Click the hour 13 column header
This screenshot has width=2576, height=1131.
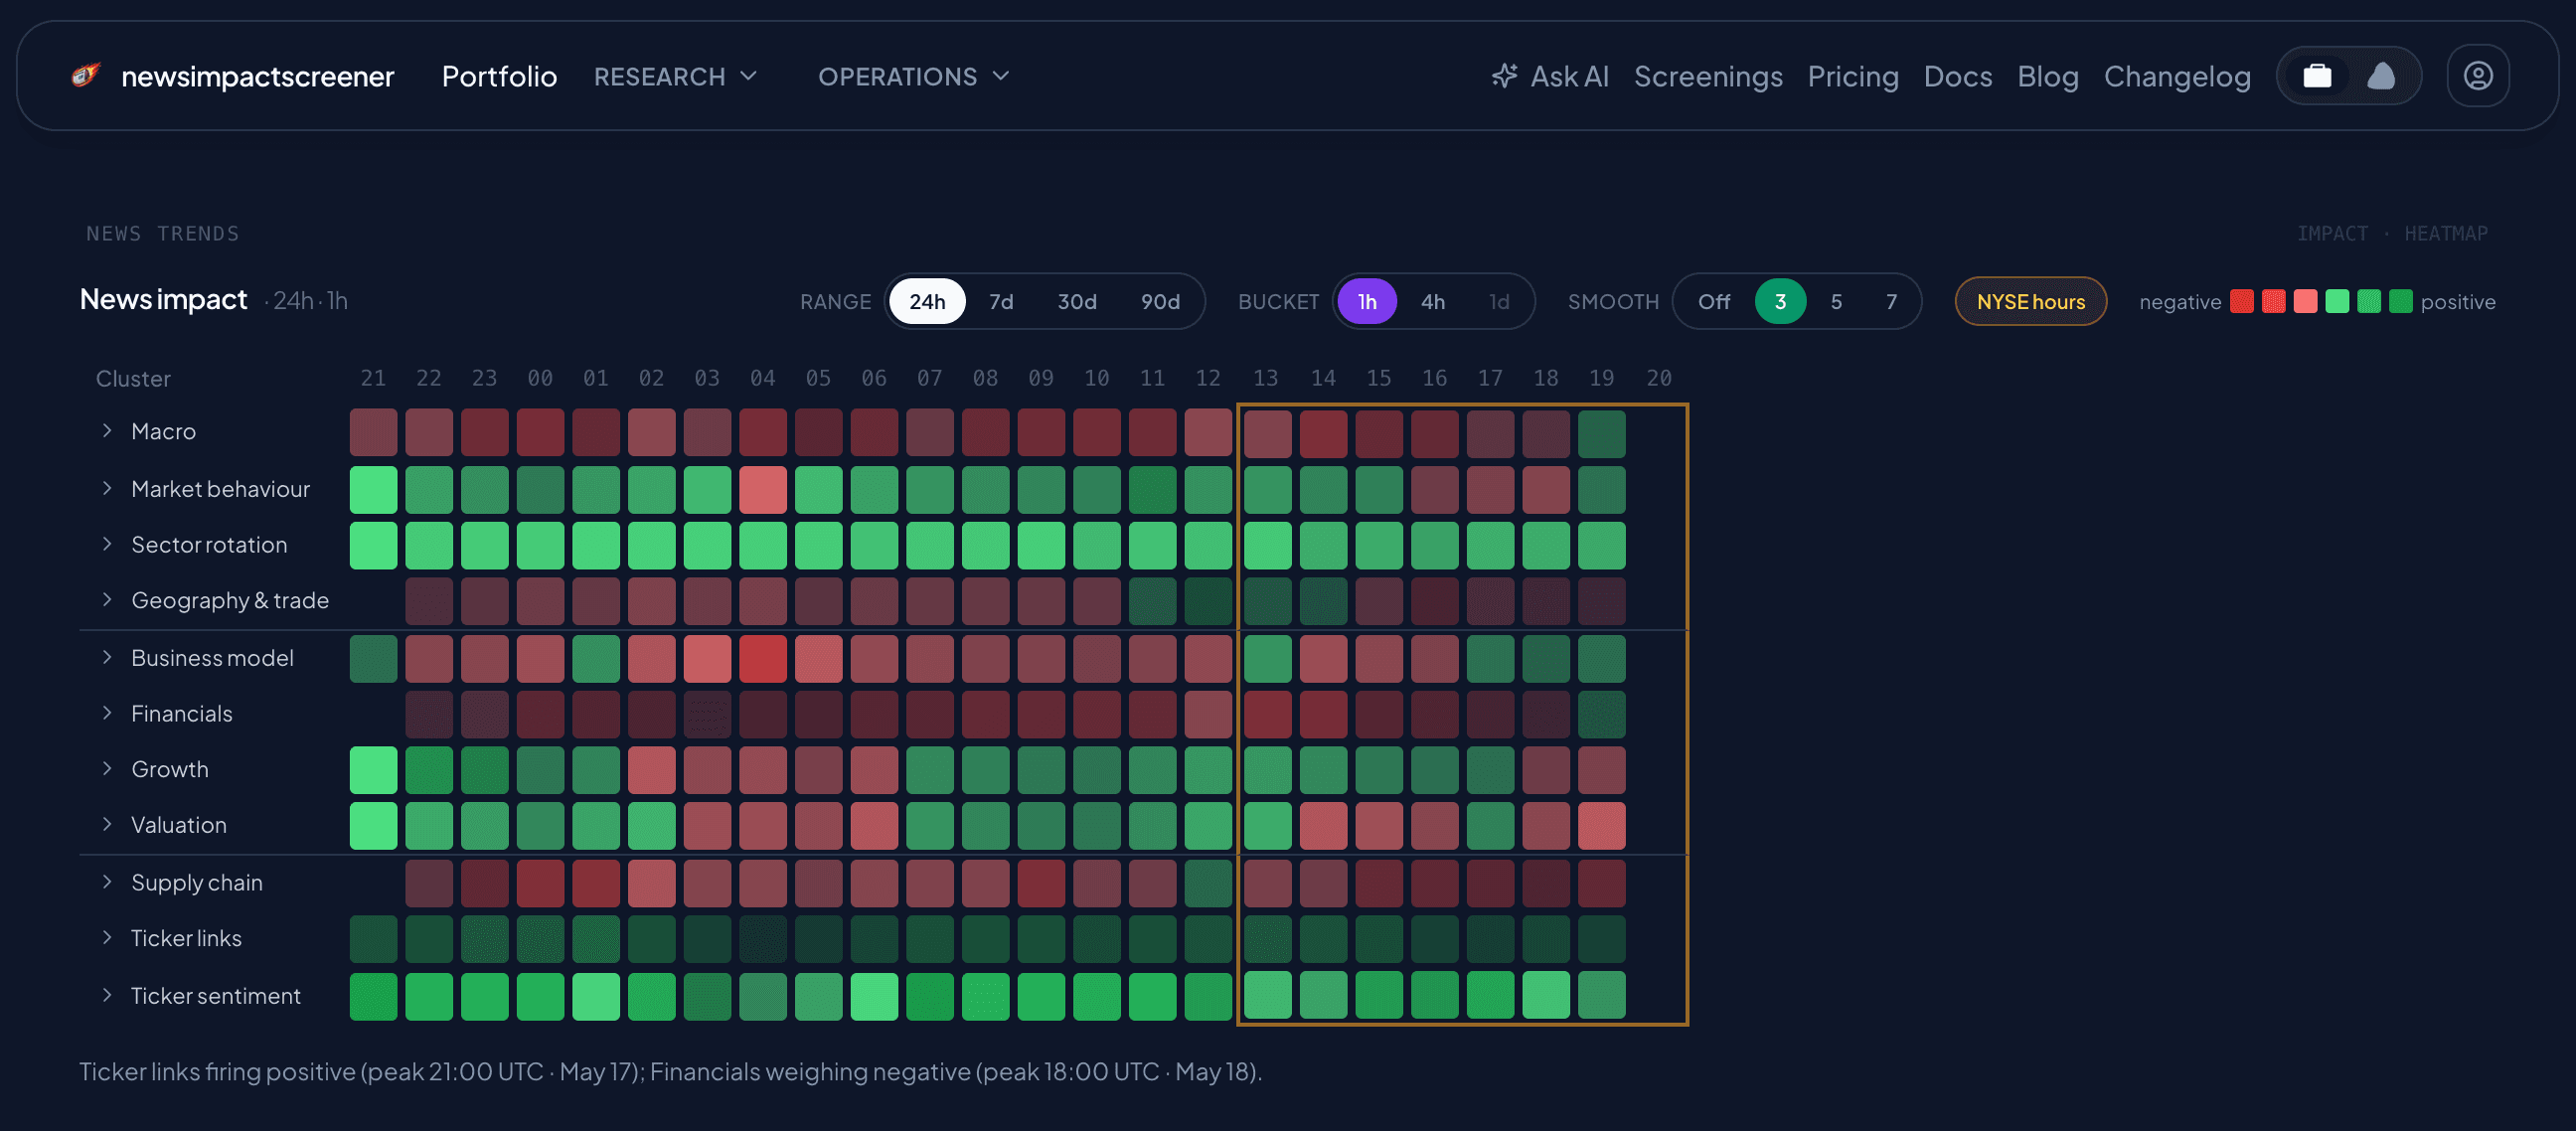(1265, 378)
